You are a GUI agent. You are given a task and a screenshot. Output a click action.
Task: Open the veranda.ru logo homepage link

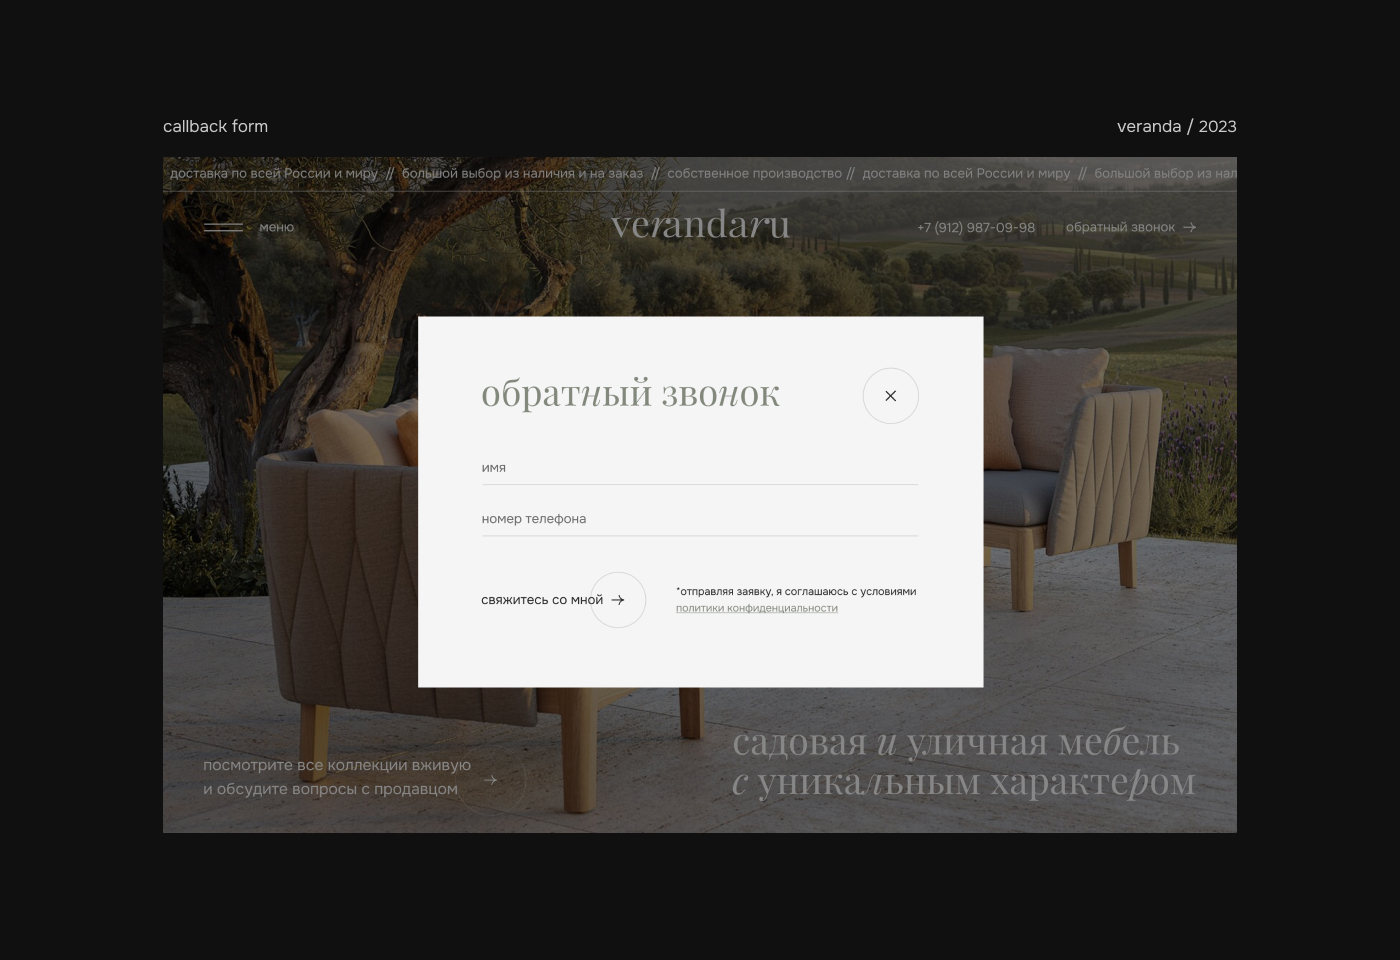[700, 226]
